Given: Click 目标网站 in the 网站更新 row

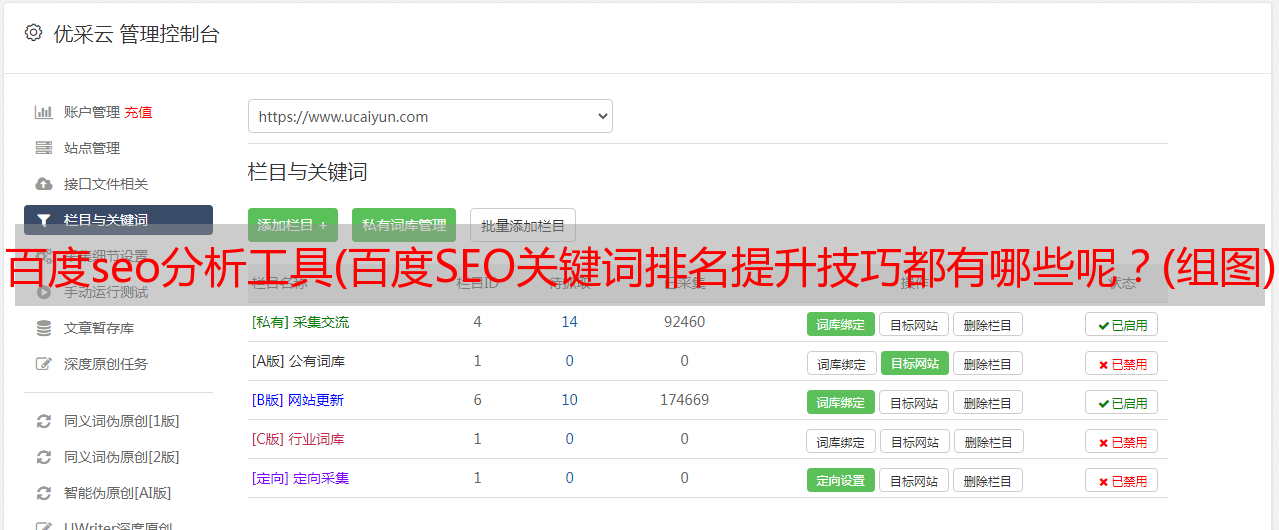Looking at the screenshot, I should [914, 402].
